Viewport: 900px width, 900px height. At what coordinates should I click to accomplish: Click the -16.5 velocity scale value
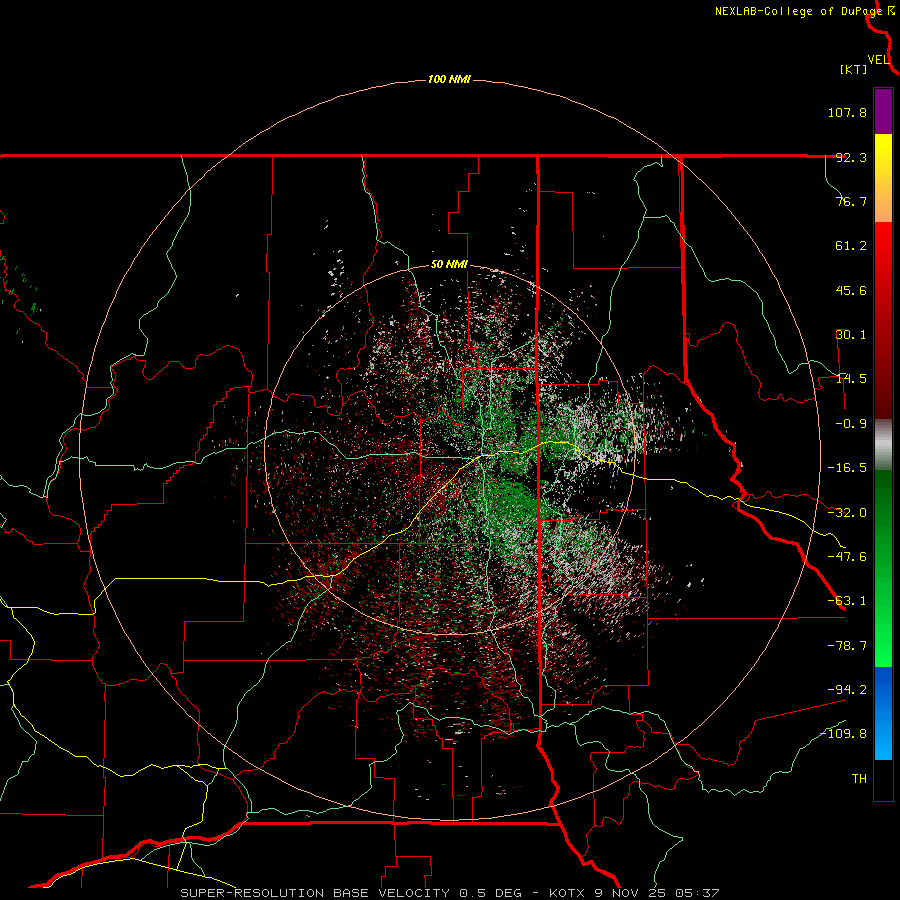coord(847,468)
